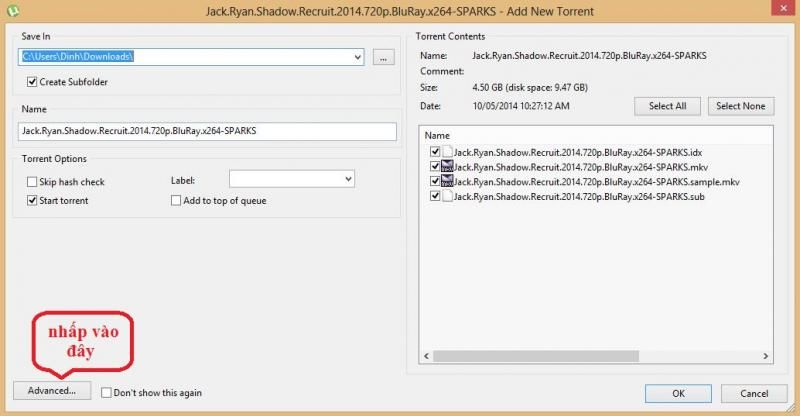Screen dimensions: 800x416
Task: Click the Select All button
Action: click(667, 106)
